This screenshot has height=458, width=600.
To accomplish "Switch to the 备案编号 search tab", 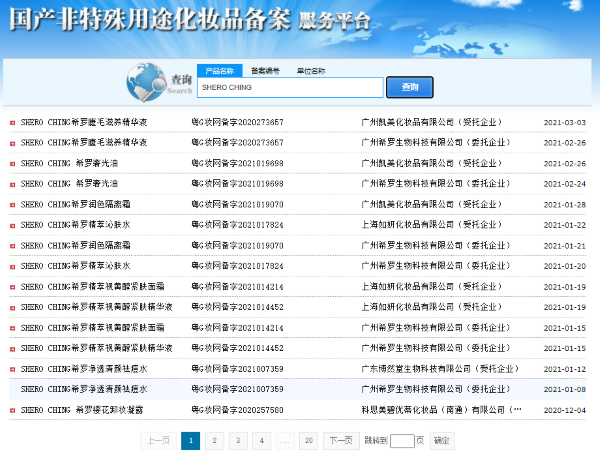I will (x=265, y=71).
